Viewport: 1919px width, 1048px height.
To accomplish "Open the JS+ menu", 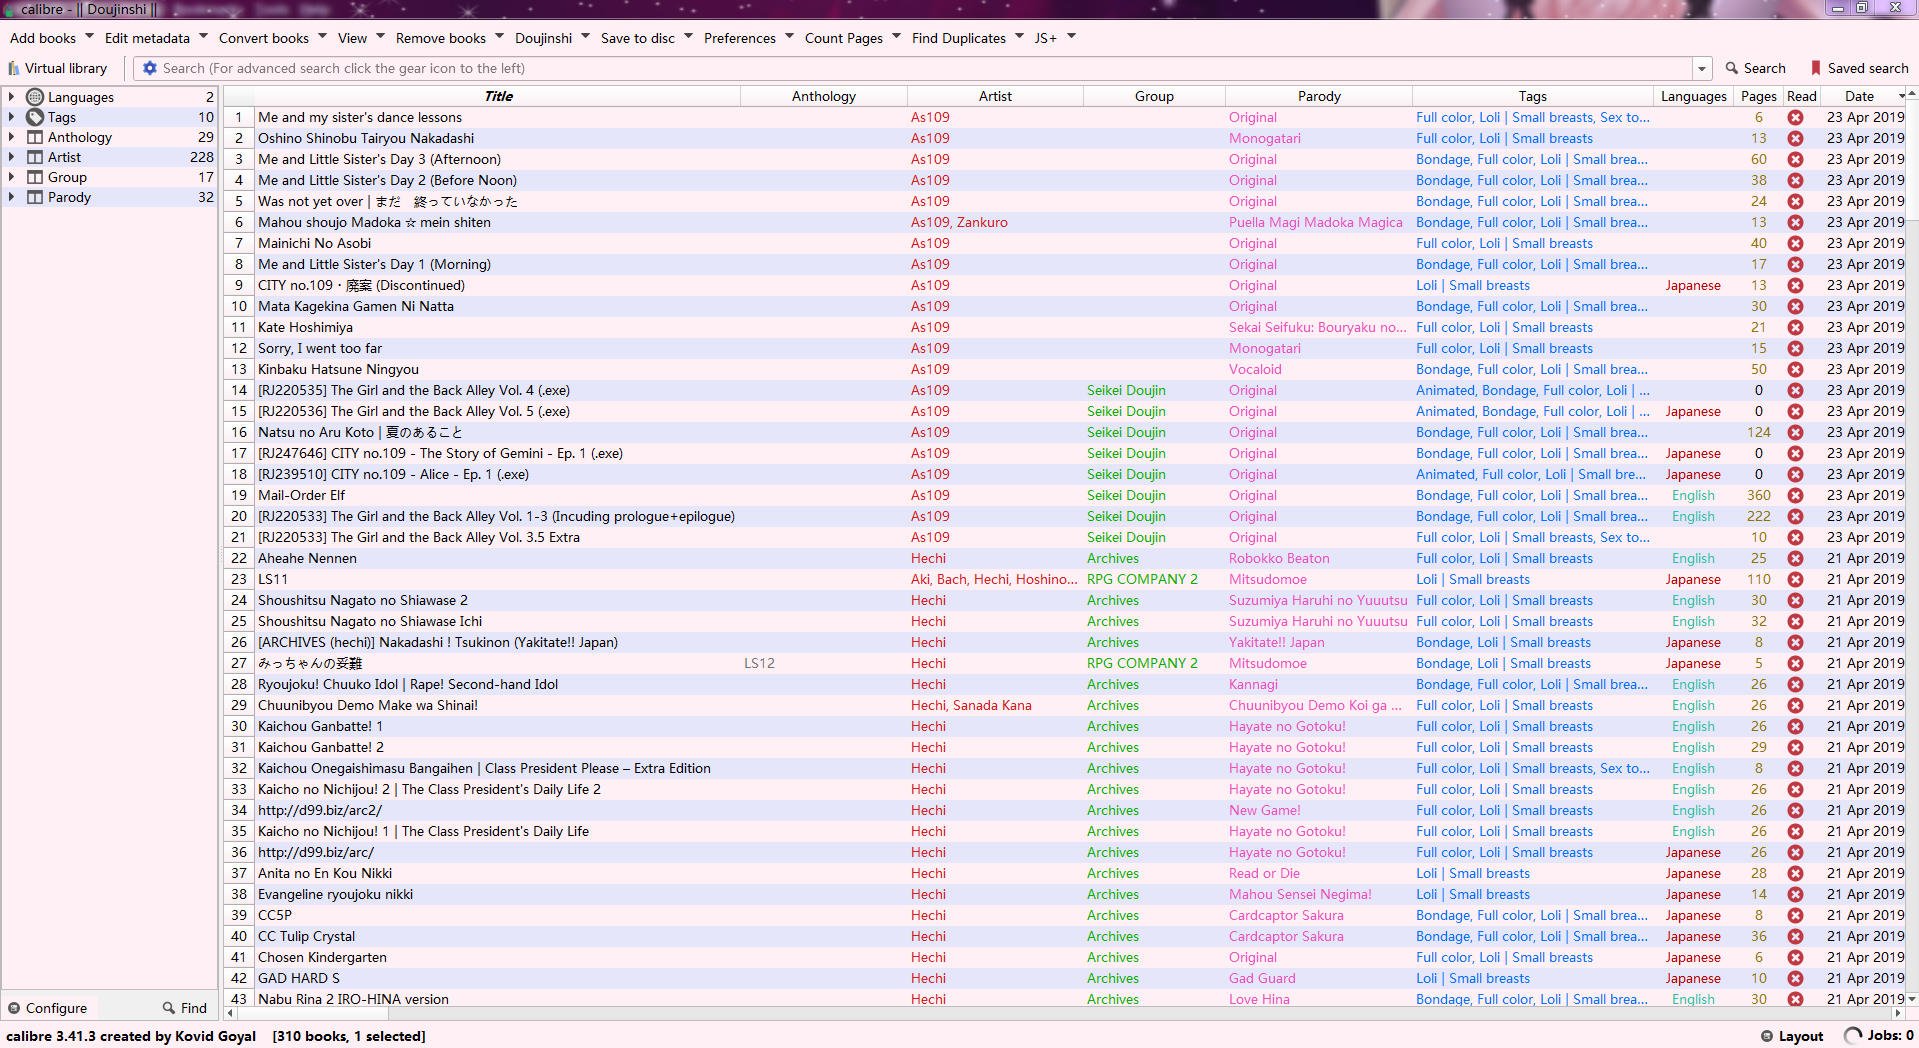I will click(x=1045, y=38).
